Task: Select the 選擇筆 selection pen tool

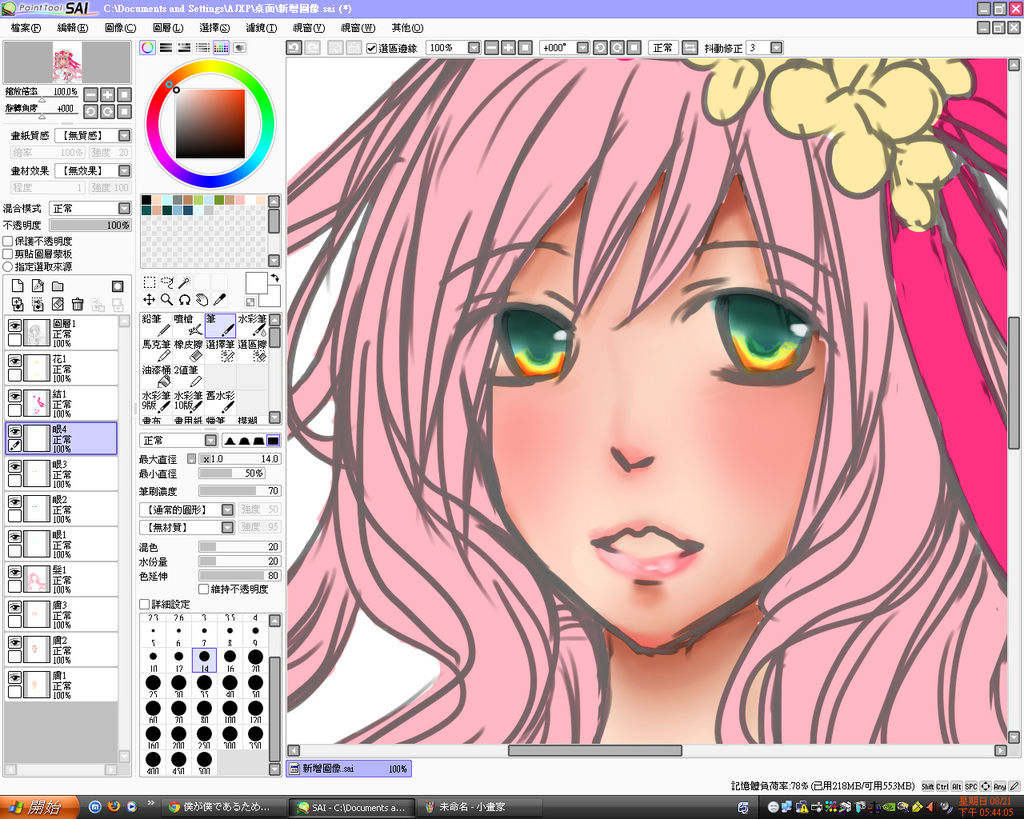Action: pos(219,350)
